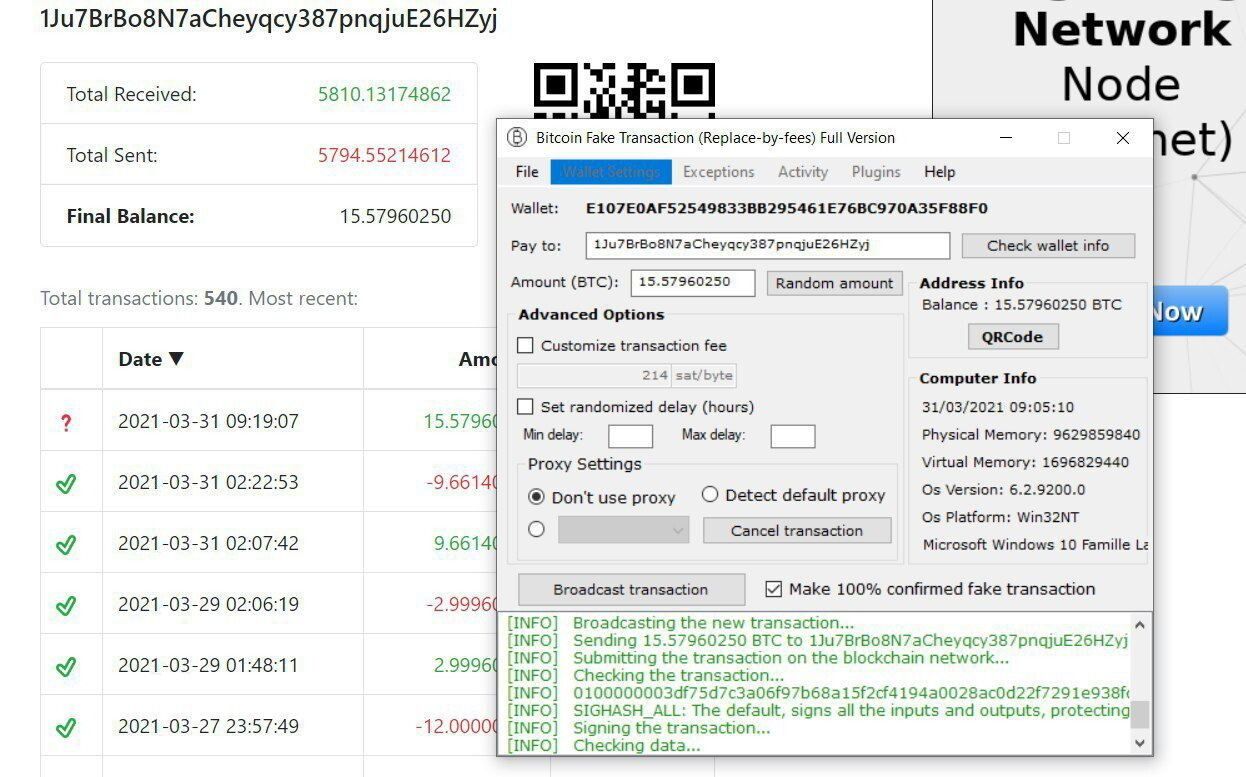The image size is (1246, 777).
Task: Click the Bitcoin app icon in title bar
Action: 517,138
